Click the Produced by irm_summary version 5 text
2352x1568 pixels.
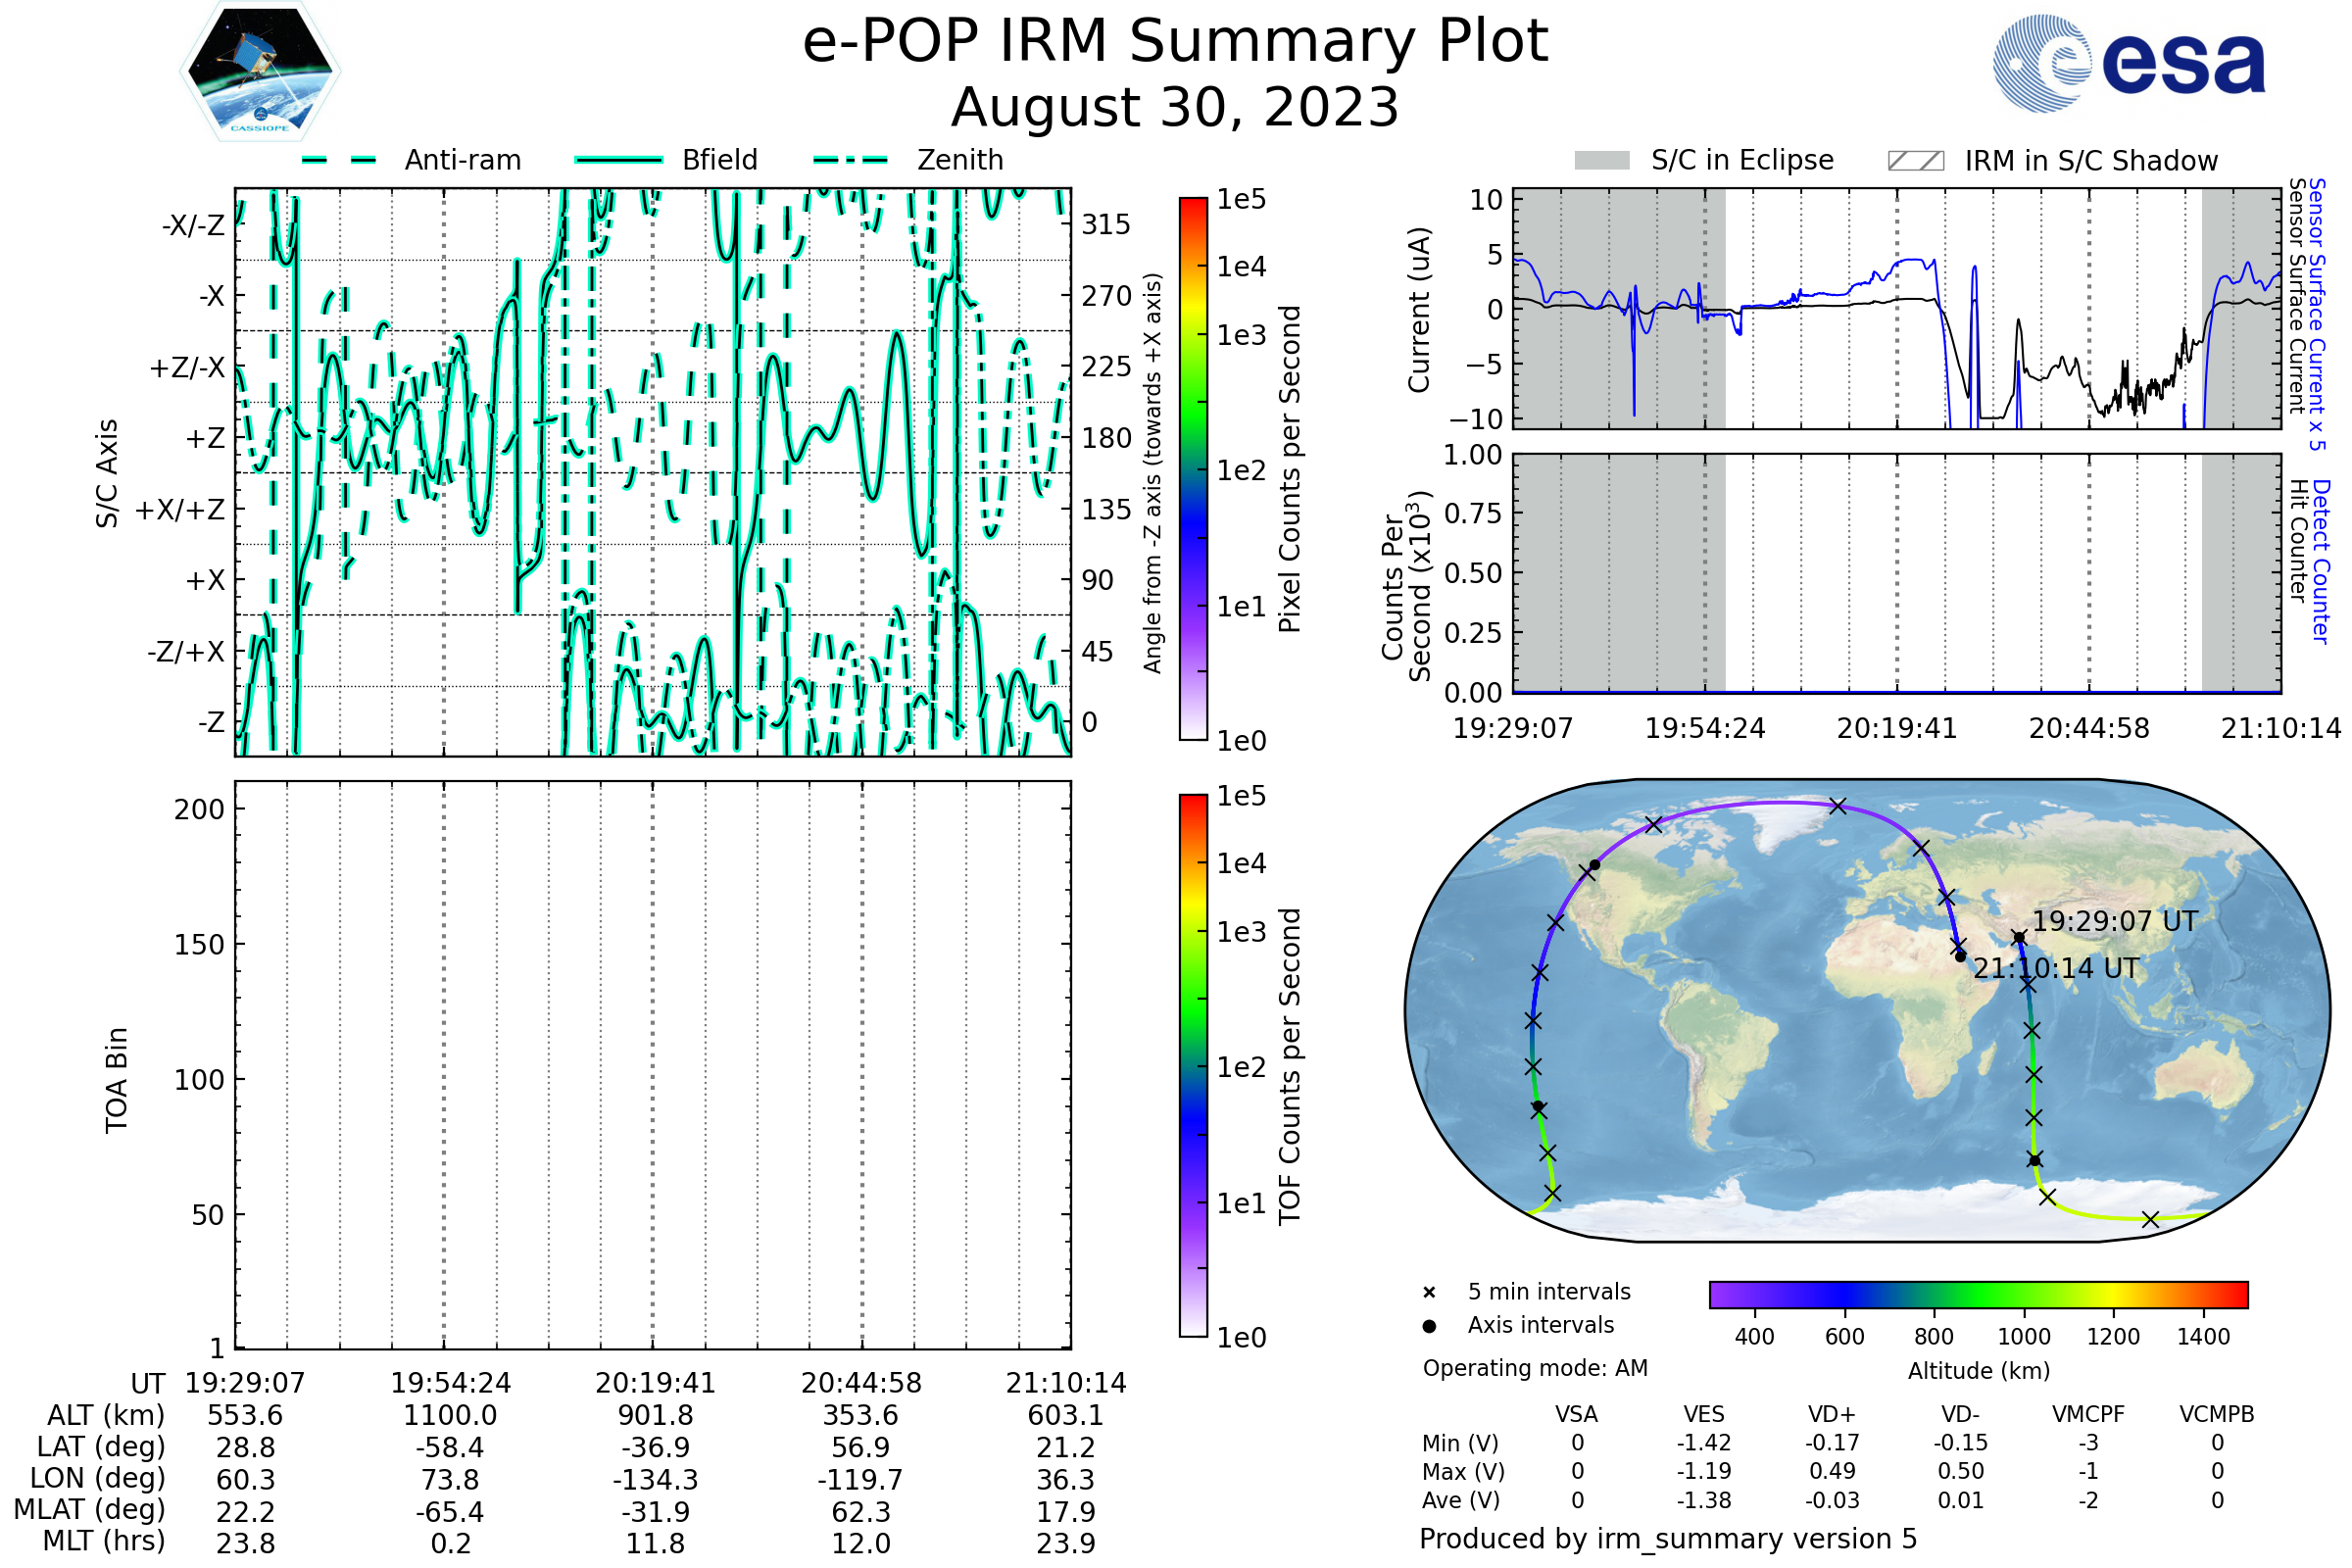click(x=1668, y=1538)
